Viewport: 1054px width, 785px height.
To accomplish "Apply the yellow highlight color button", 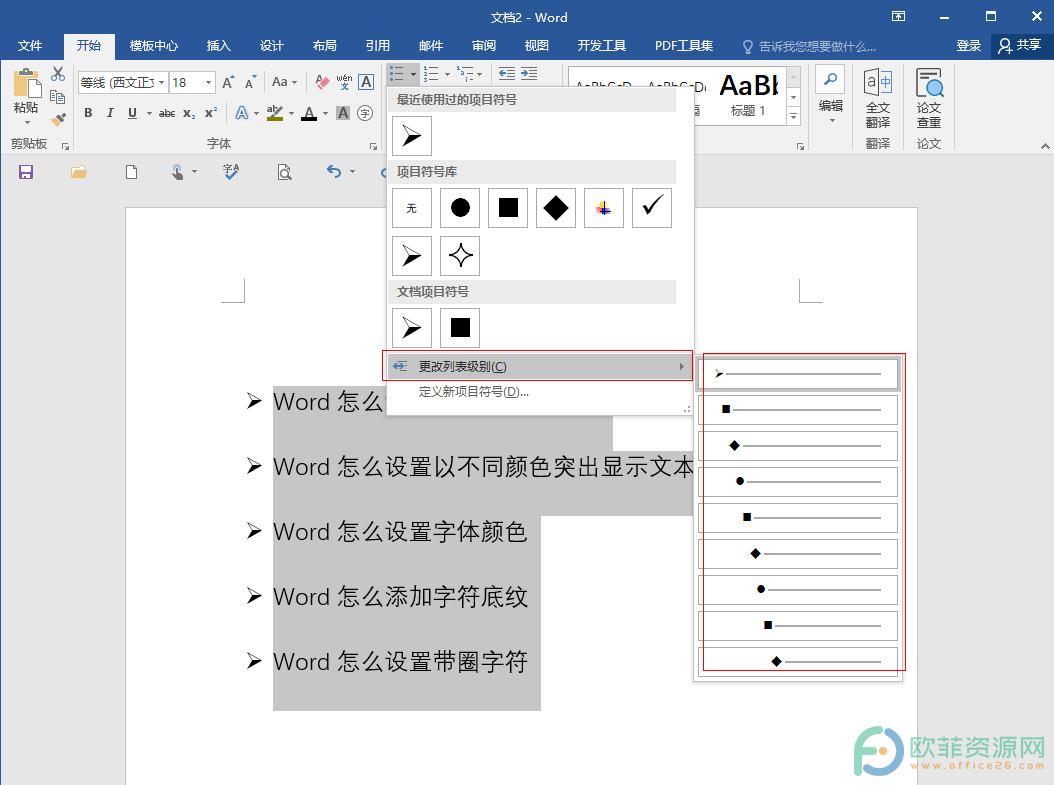I will coord(274,113).
